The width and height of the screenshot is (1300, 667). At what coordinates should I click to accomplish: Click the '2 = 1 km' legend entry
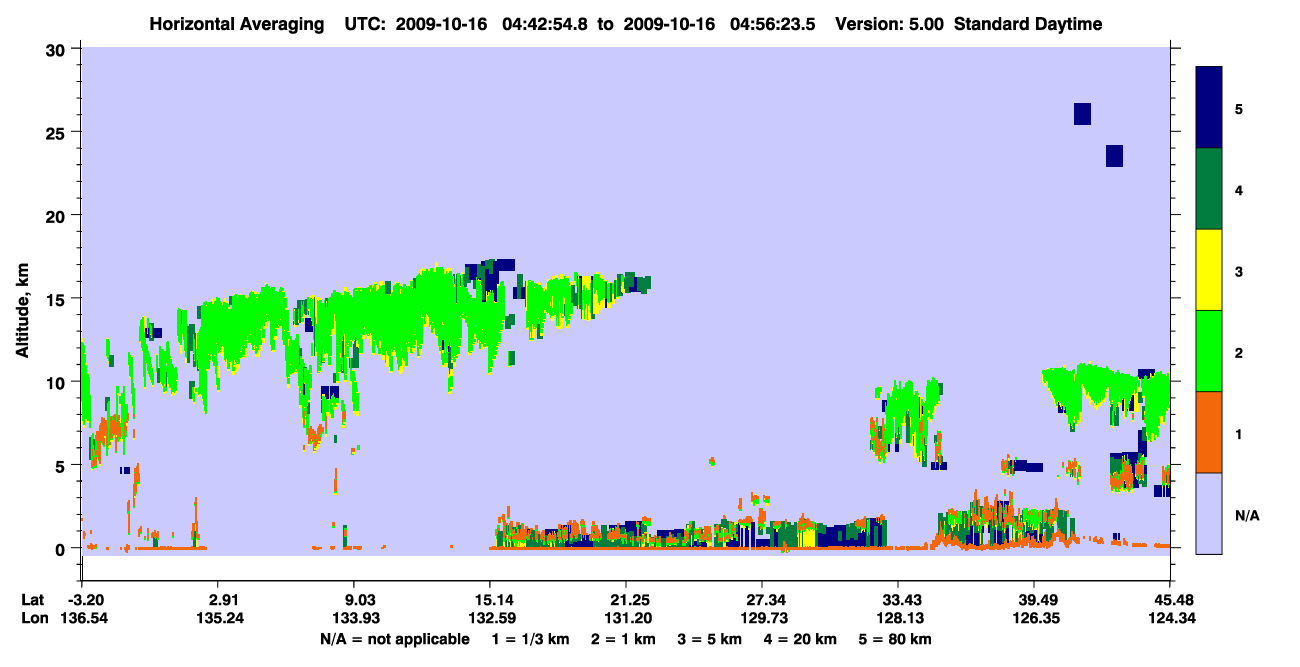pyautogui.click(x=625, y=638)
